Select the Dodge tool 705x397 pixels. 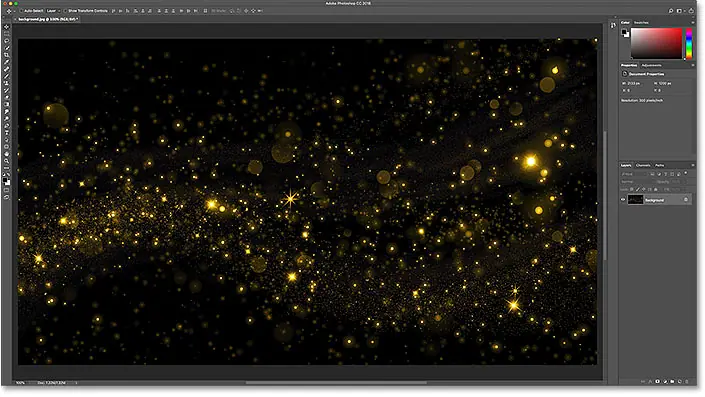6,118
